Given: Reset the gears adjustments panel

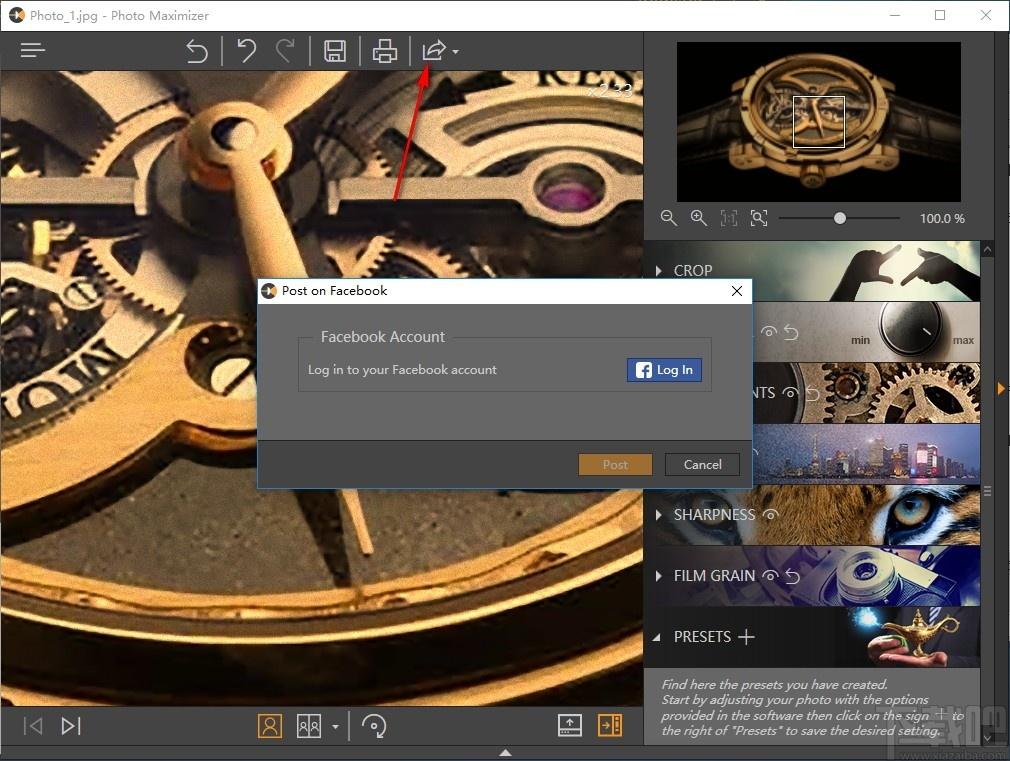Looking at the screenshot, I should click(812, 393).
